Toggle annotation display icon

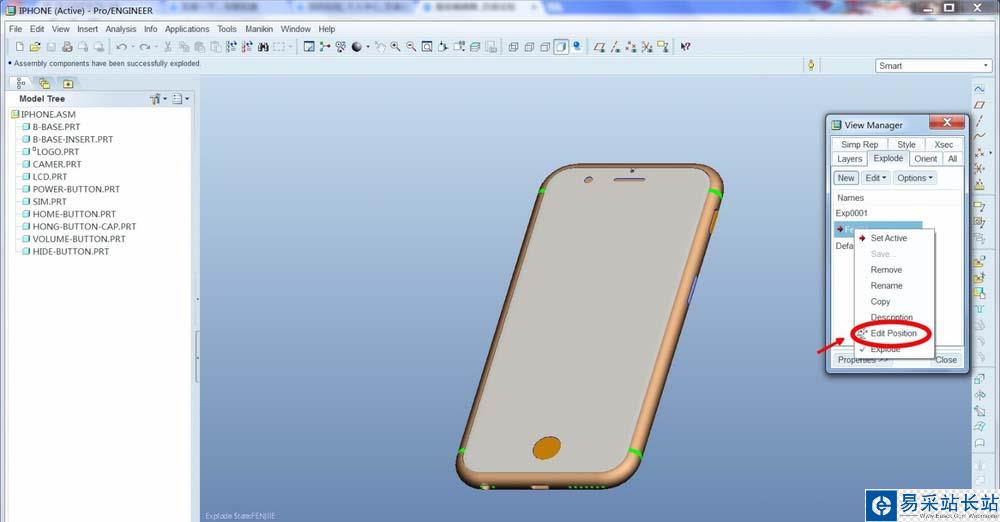663,47
